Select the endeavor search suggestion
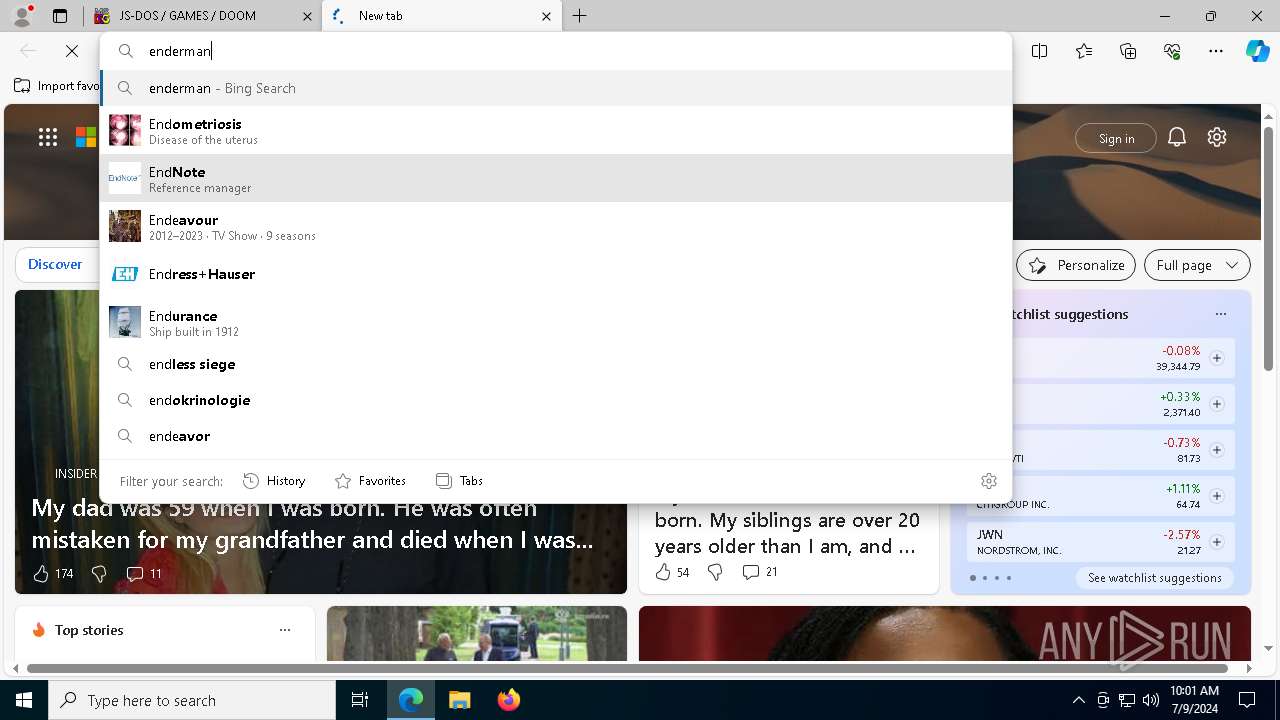 pos(556,436)
